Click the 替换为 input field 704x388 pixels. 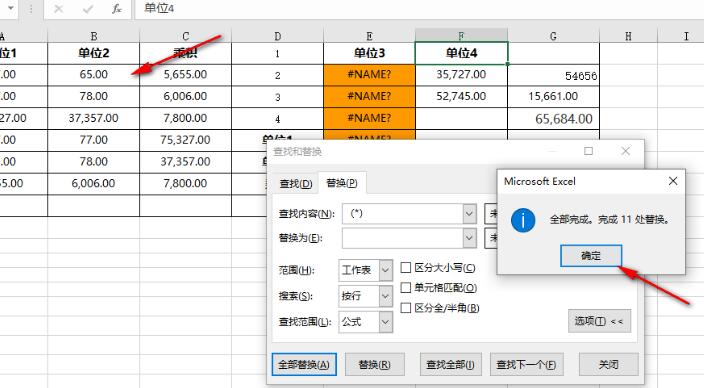click(x=403, y=238)
